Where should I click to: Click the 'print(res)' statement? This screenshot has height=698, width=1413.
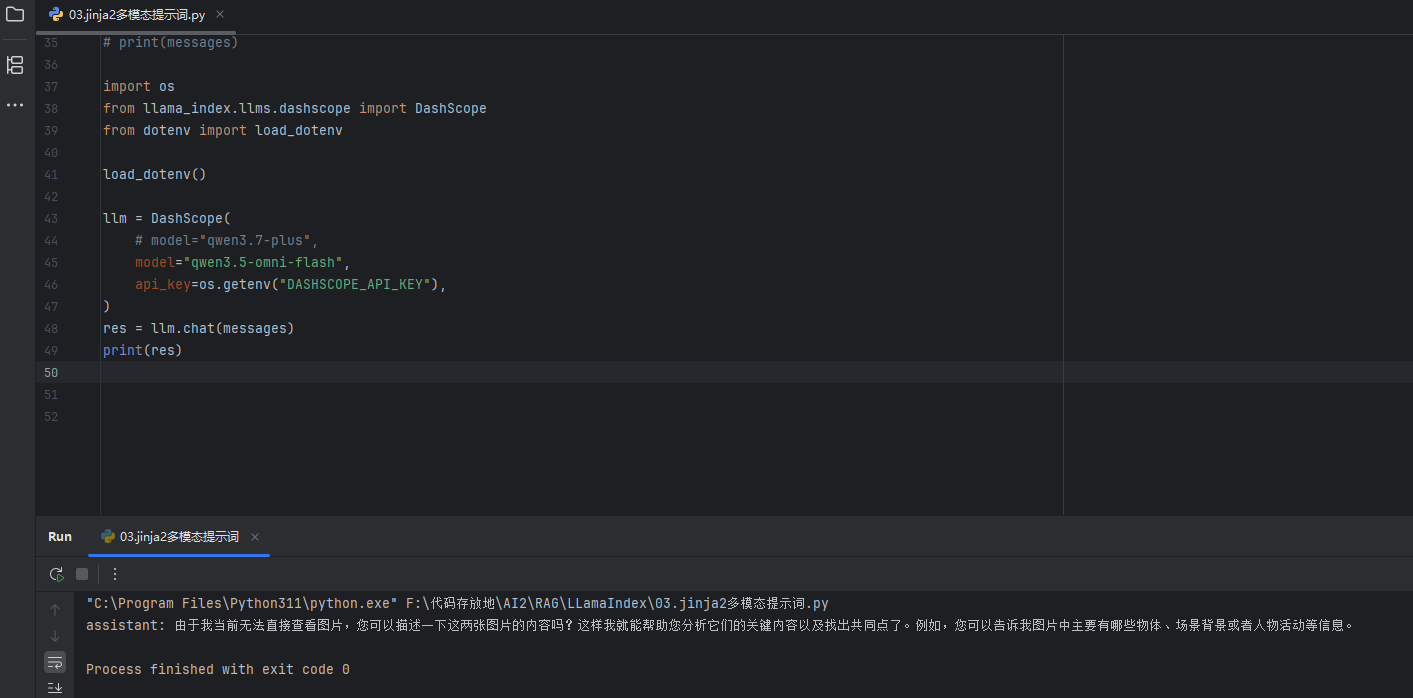(x=143, y=350)
